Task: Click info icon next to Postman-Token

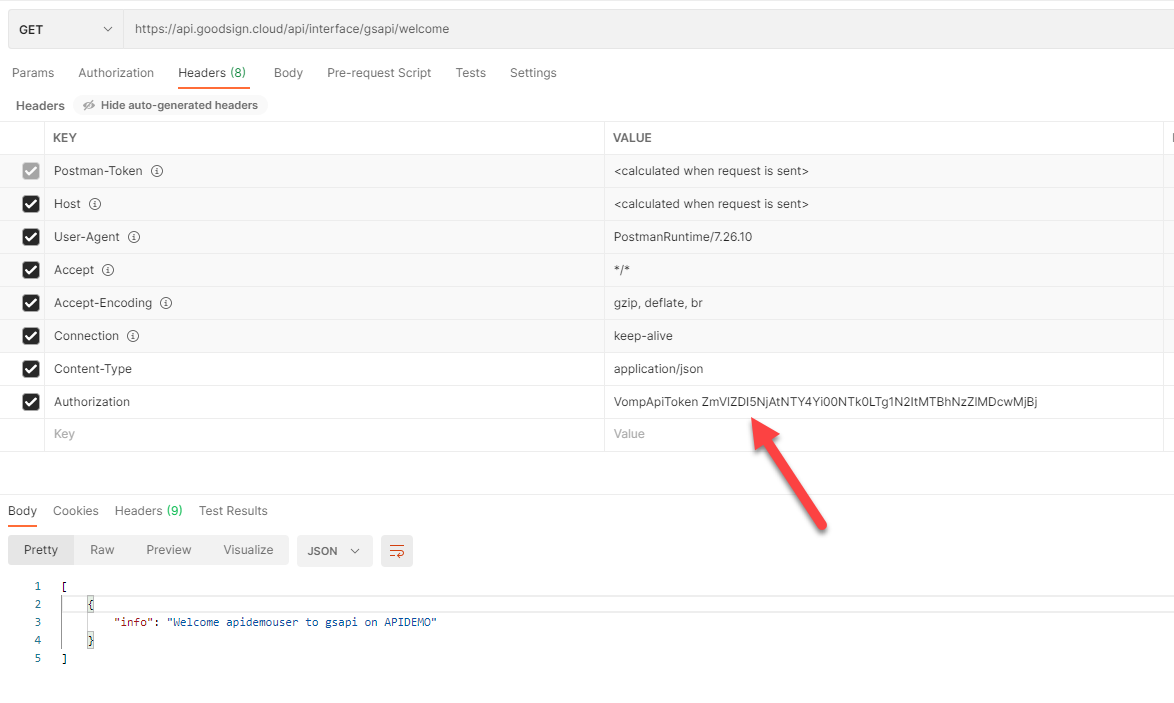Action: (157, 171)
